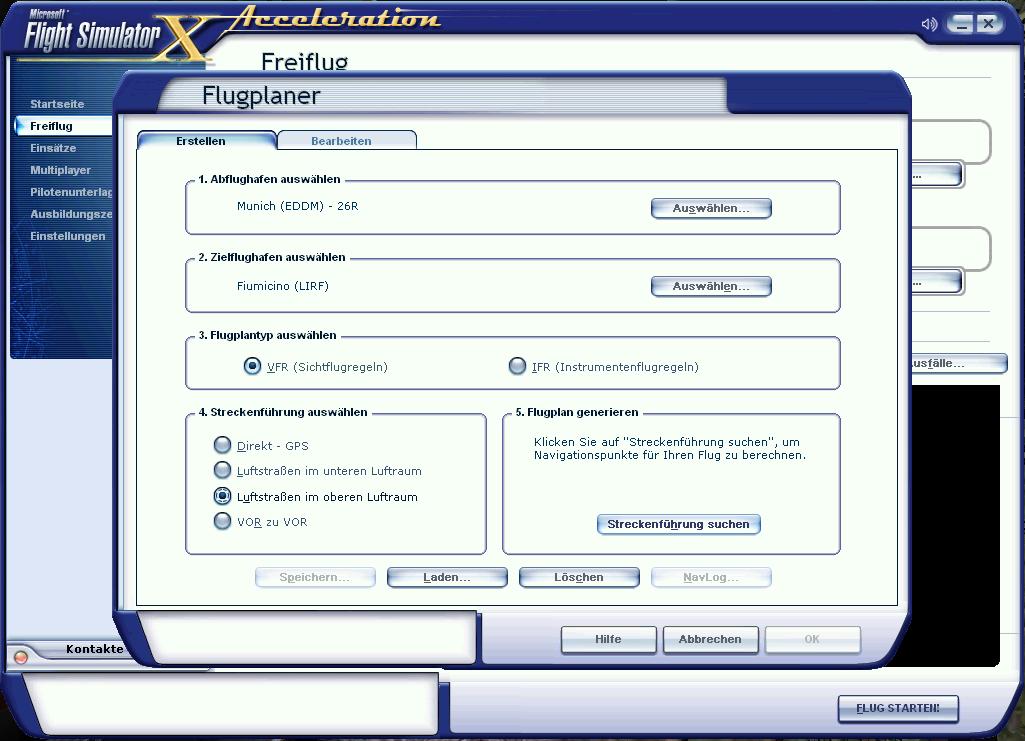1025x741 pixels.
Task: Open Freiflug in the sidebar
Action: (63, 126)
